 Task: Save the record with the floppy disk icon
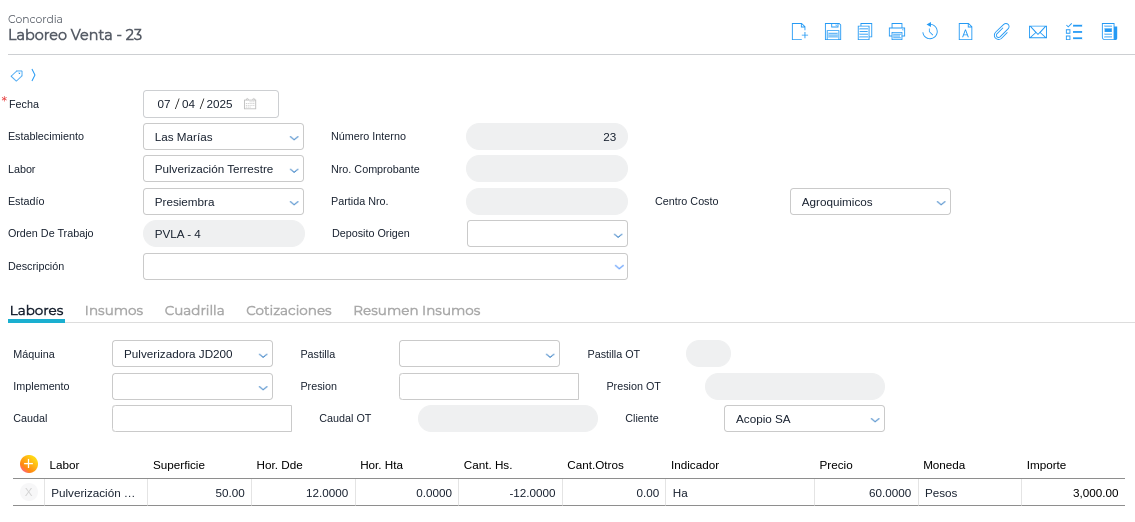[832, 31]
